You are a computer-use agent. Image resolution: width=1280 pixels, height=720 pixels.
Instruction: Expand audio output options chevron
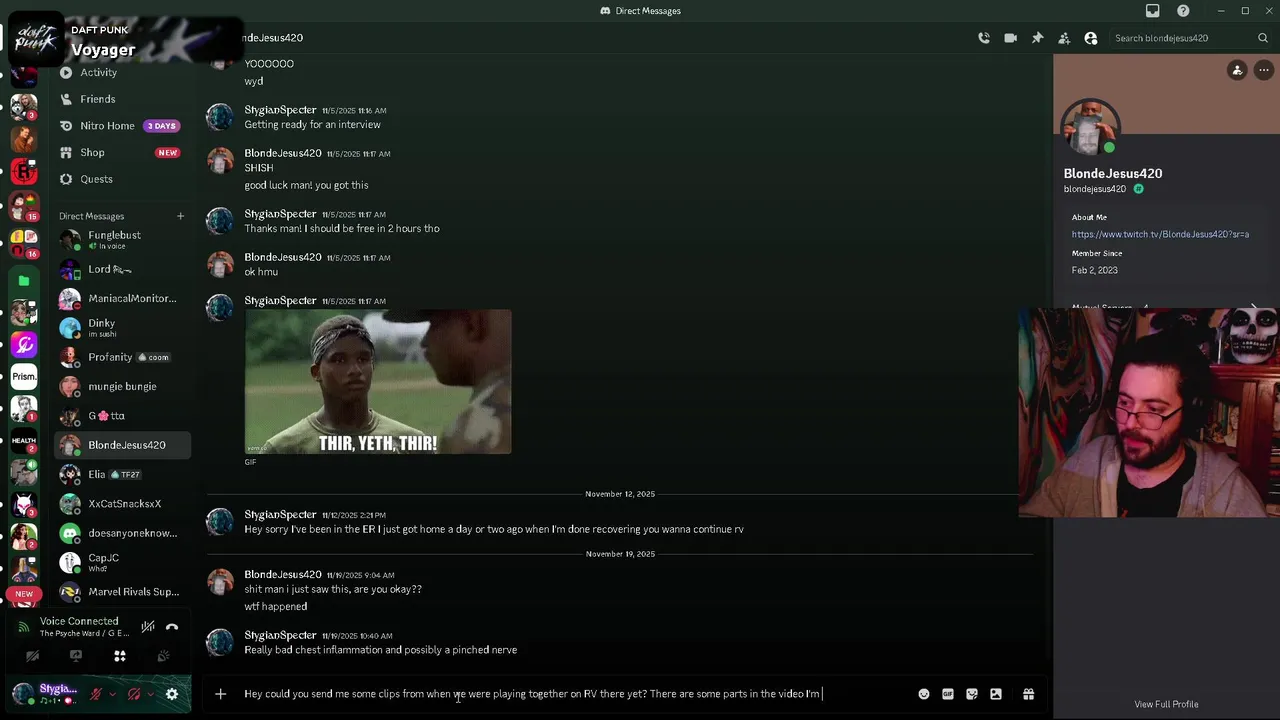point(150,694)
